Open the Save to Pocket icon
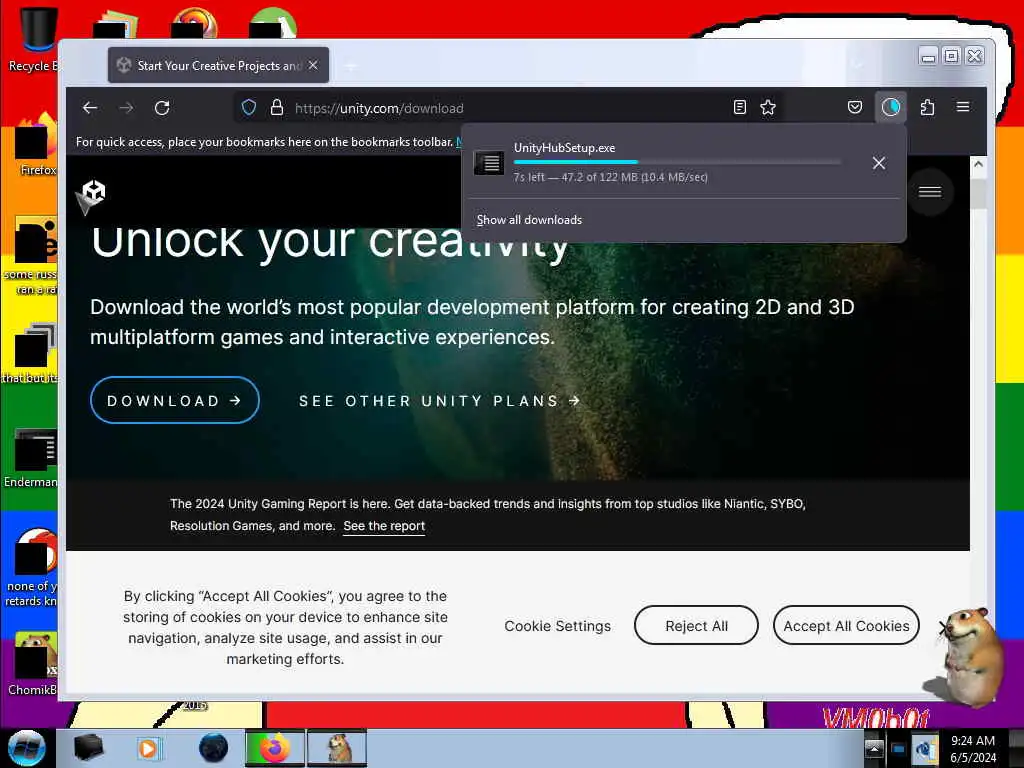 (x=854, y=107)
